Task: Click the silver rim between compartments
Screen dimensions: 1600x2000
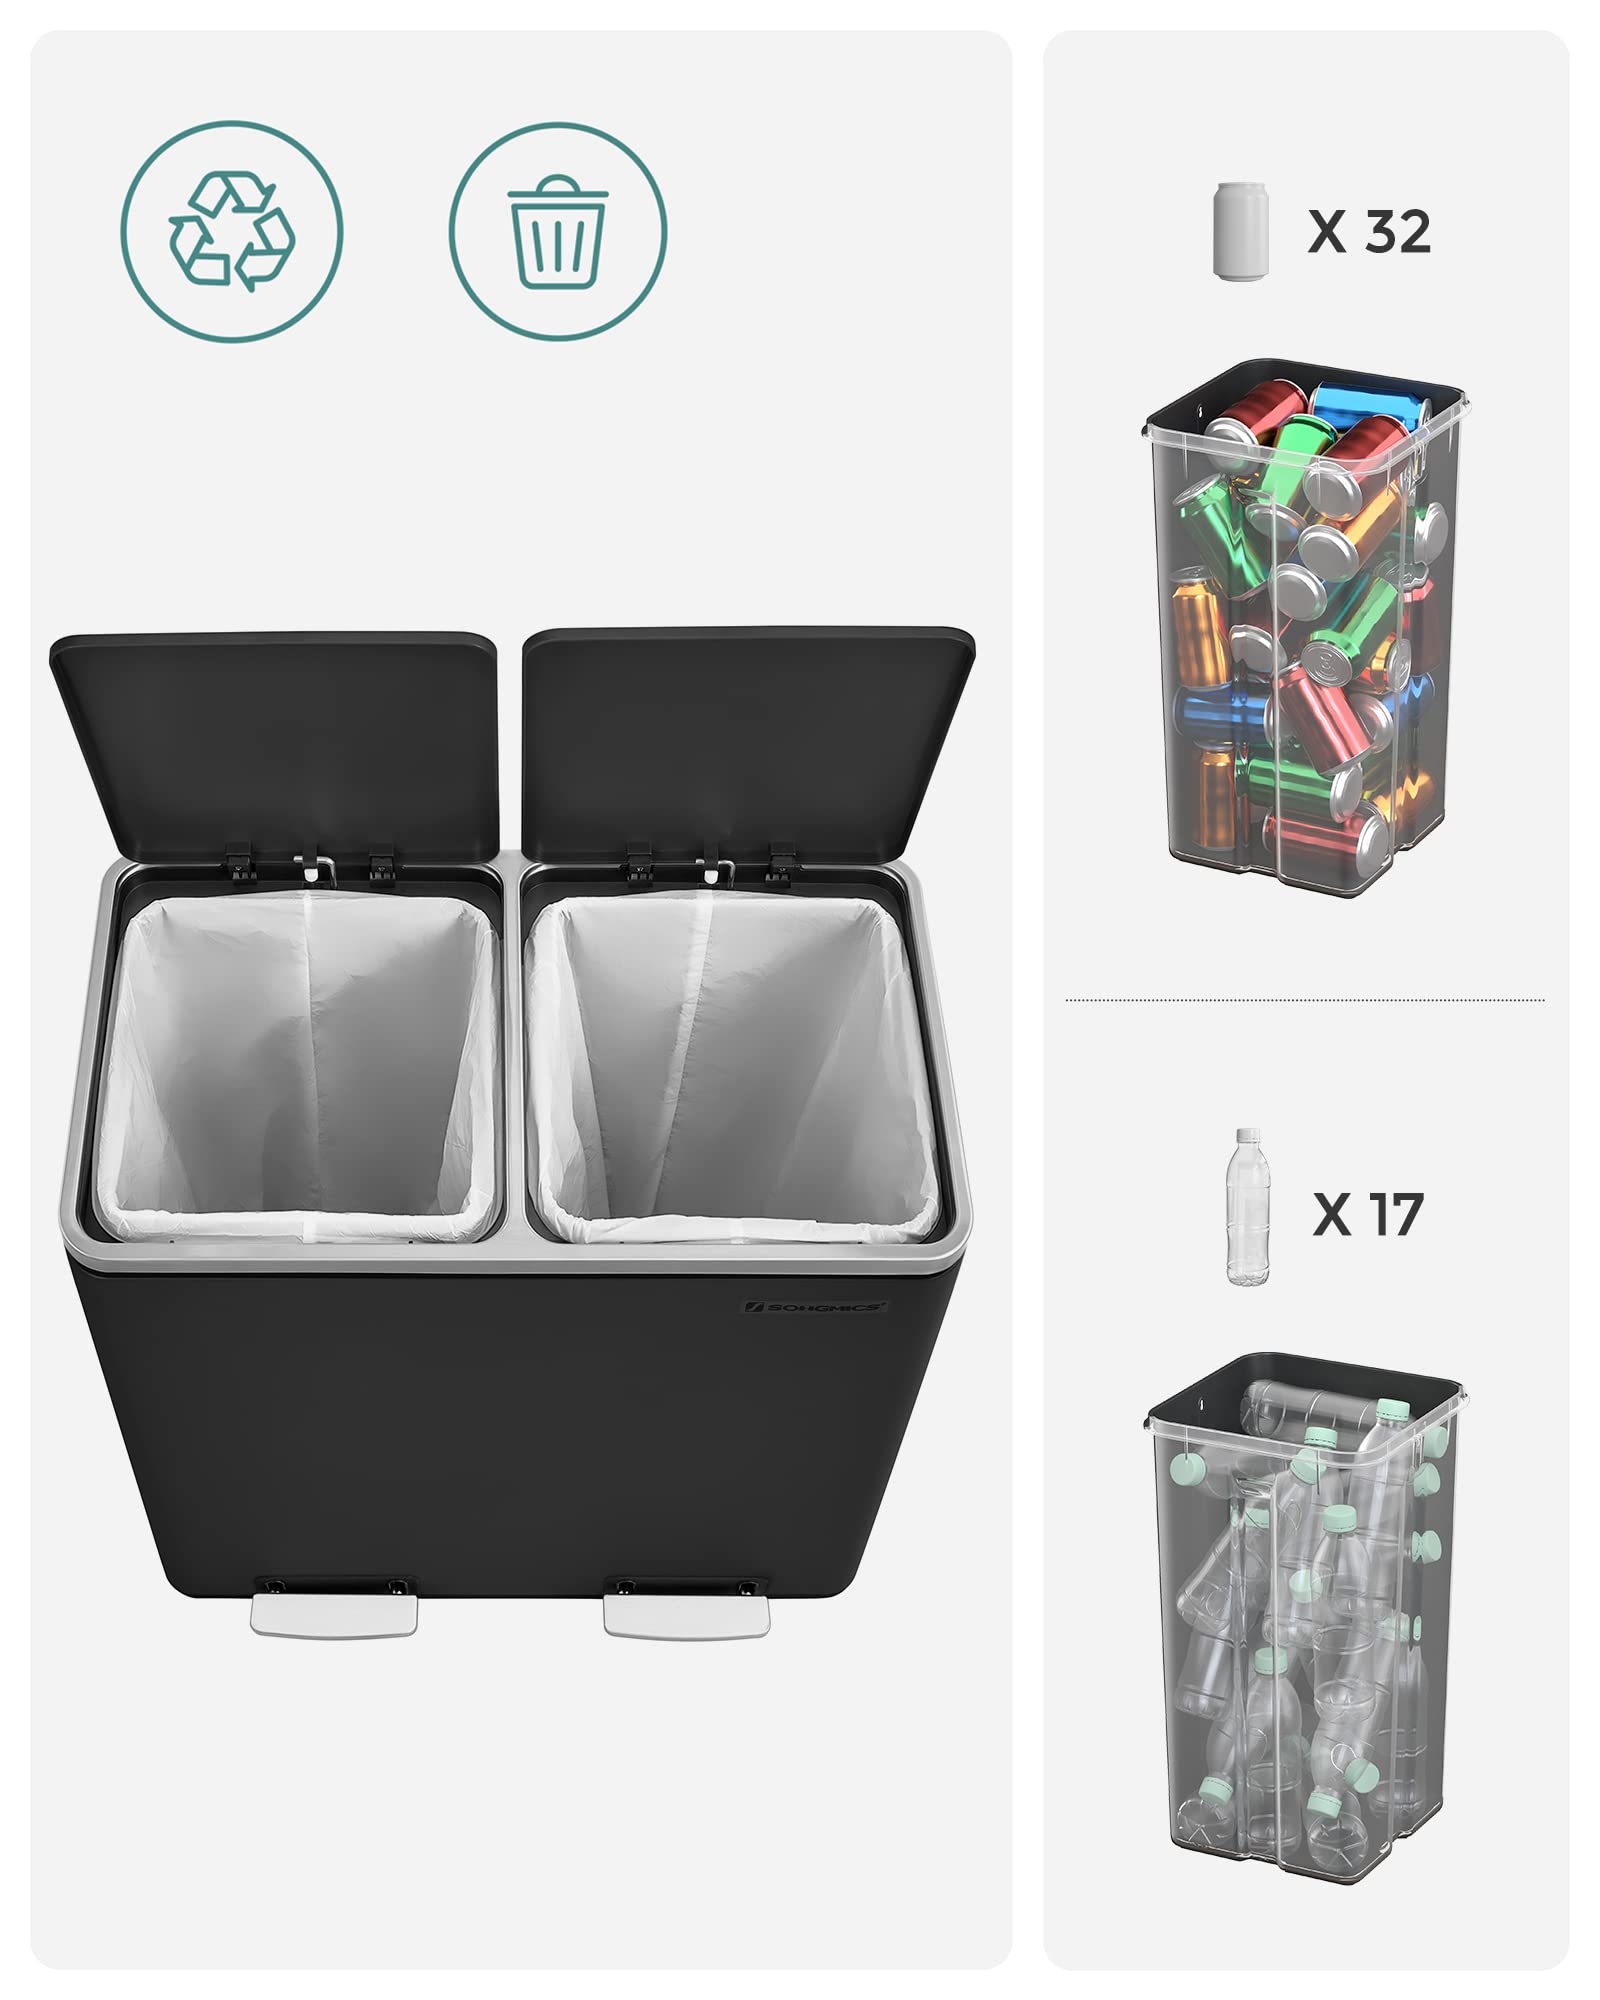Action: (513, 1050)
